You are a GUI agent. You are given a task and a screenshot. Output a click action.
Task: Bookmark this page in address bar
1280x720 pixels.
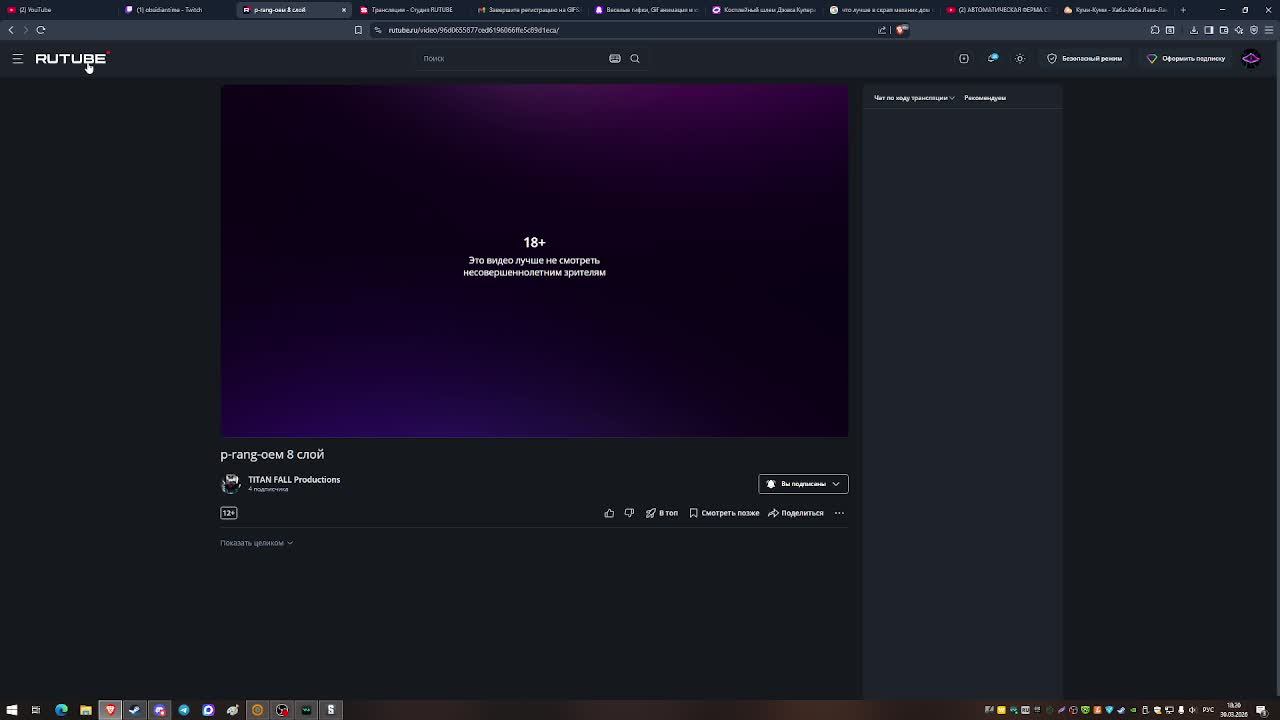click(x=358, y=30)
